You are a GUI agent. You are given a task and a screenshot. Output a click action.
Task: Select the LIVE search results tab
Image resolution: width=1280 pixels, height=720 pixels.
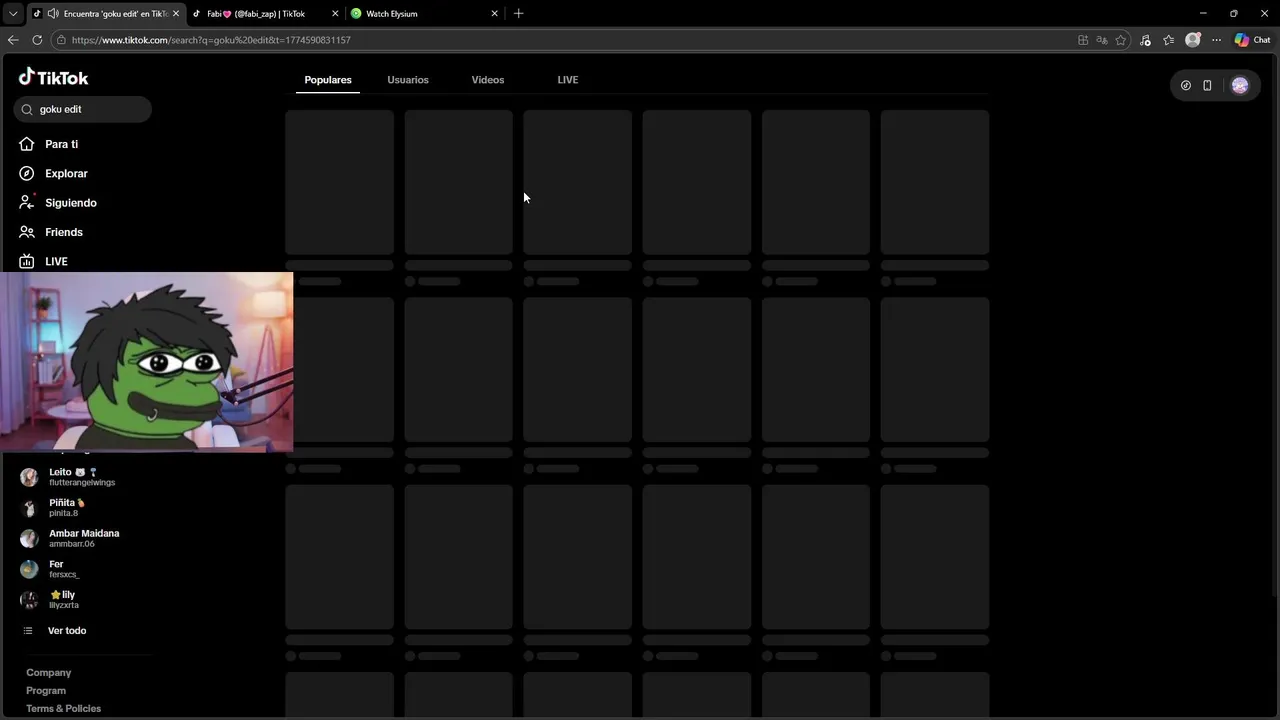click(568, 80)
